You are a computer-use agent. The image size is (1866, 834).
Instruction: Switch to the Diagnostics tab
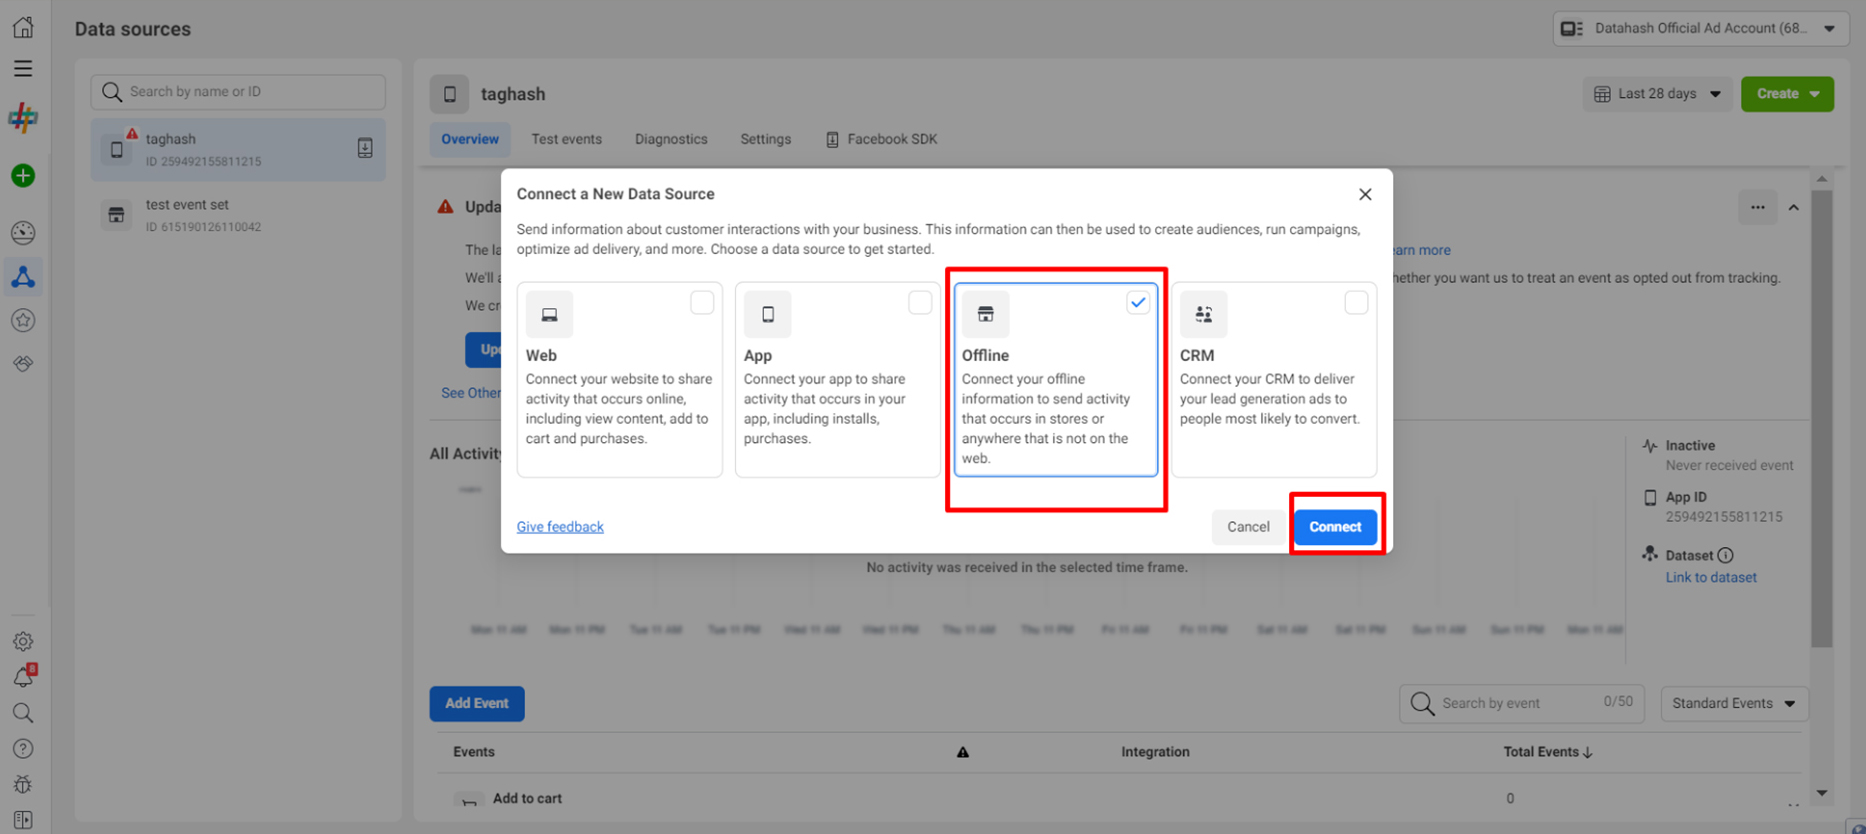671,139
